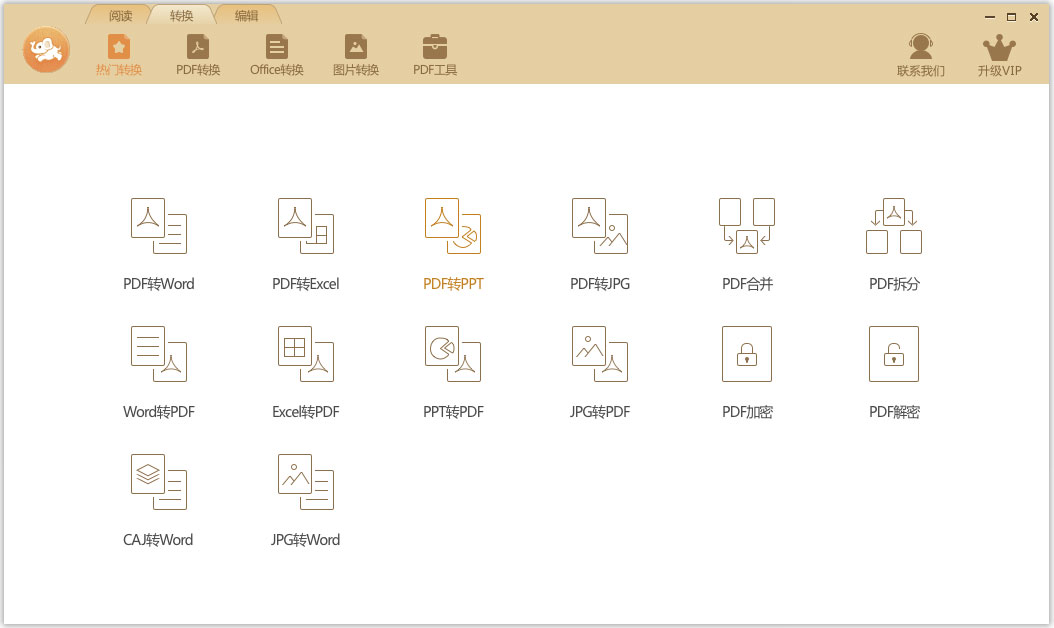Open the Excel转PDF tool
Image resolution: width=1054 pixels, height=628 pixels.
(x=306, y=354)
